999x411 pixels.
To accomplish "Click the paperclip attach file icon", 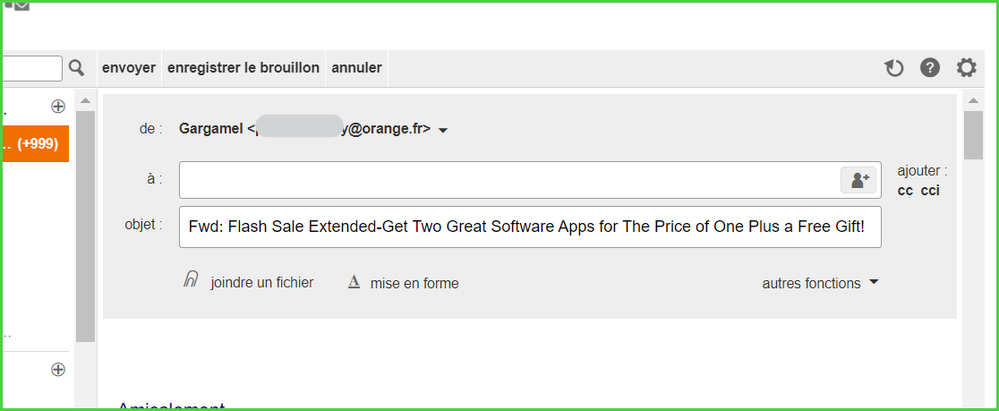I will pos(190,282).
